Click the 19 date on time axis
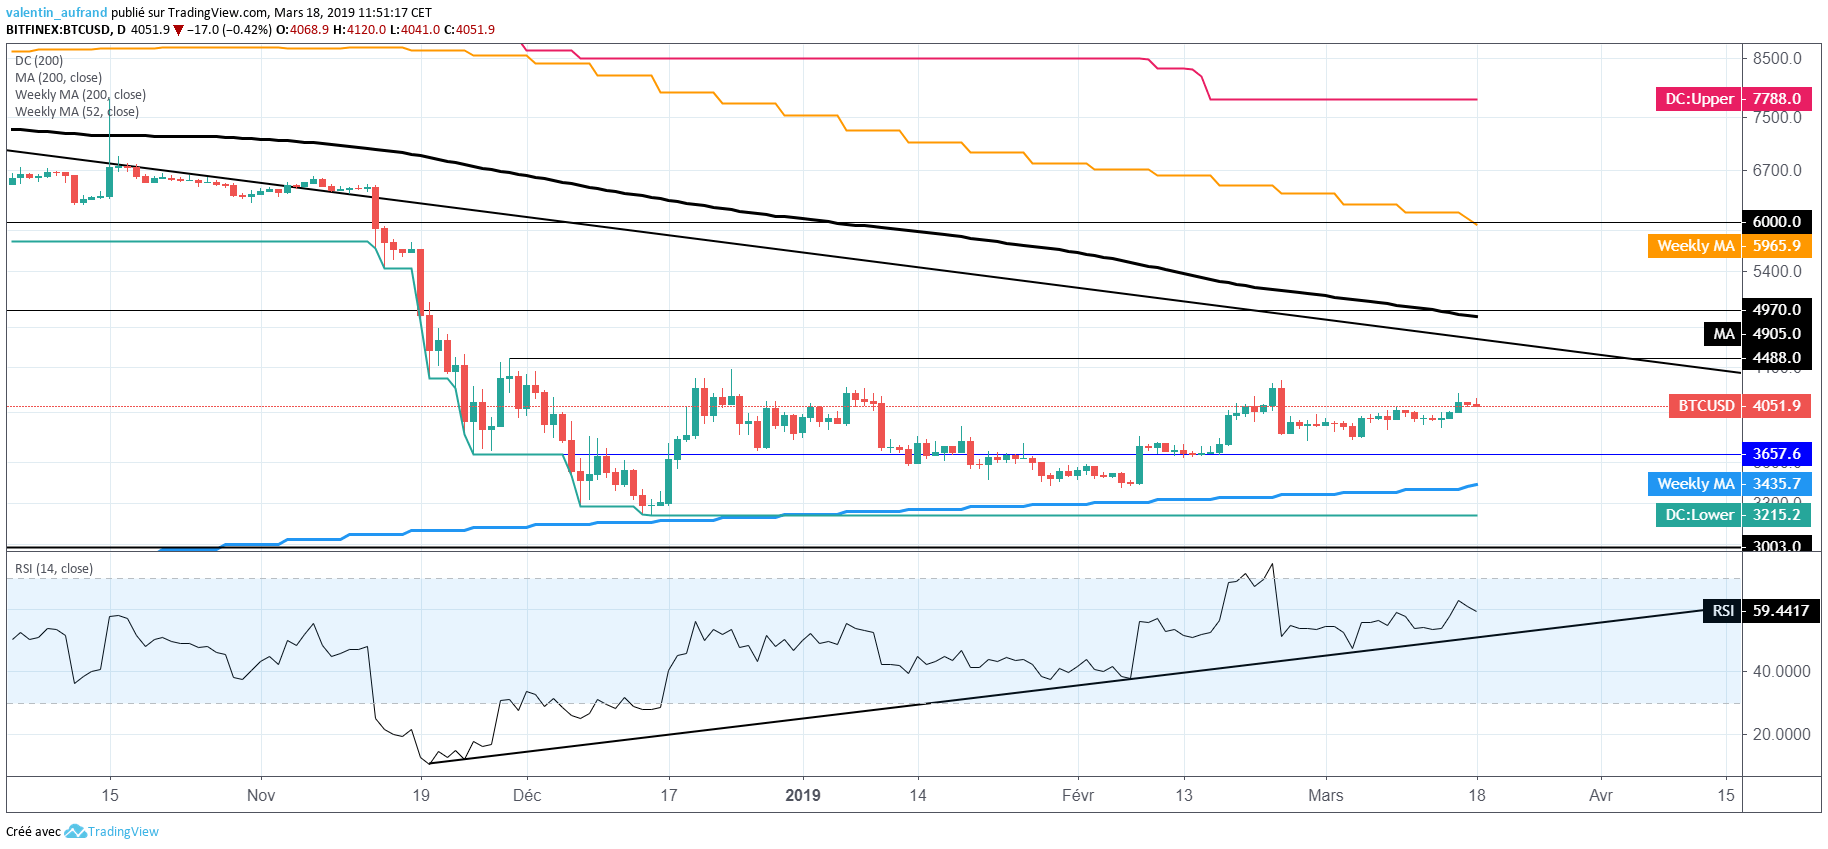This screenshot has height=849, width=1828. coord(421,796)
